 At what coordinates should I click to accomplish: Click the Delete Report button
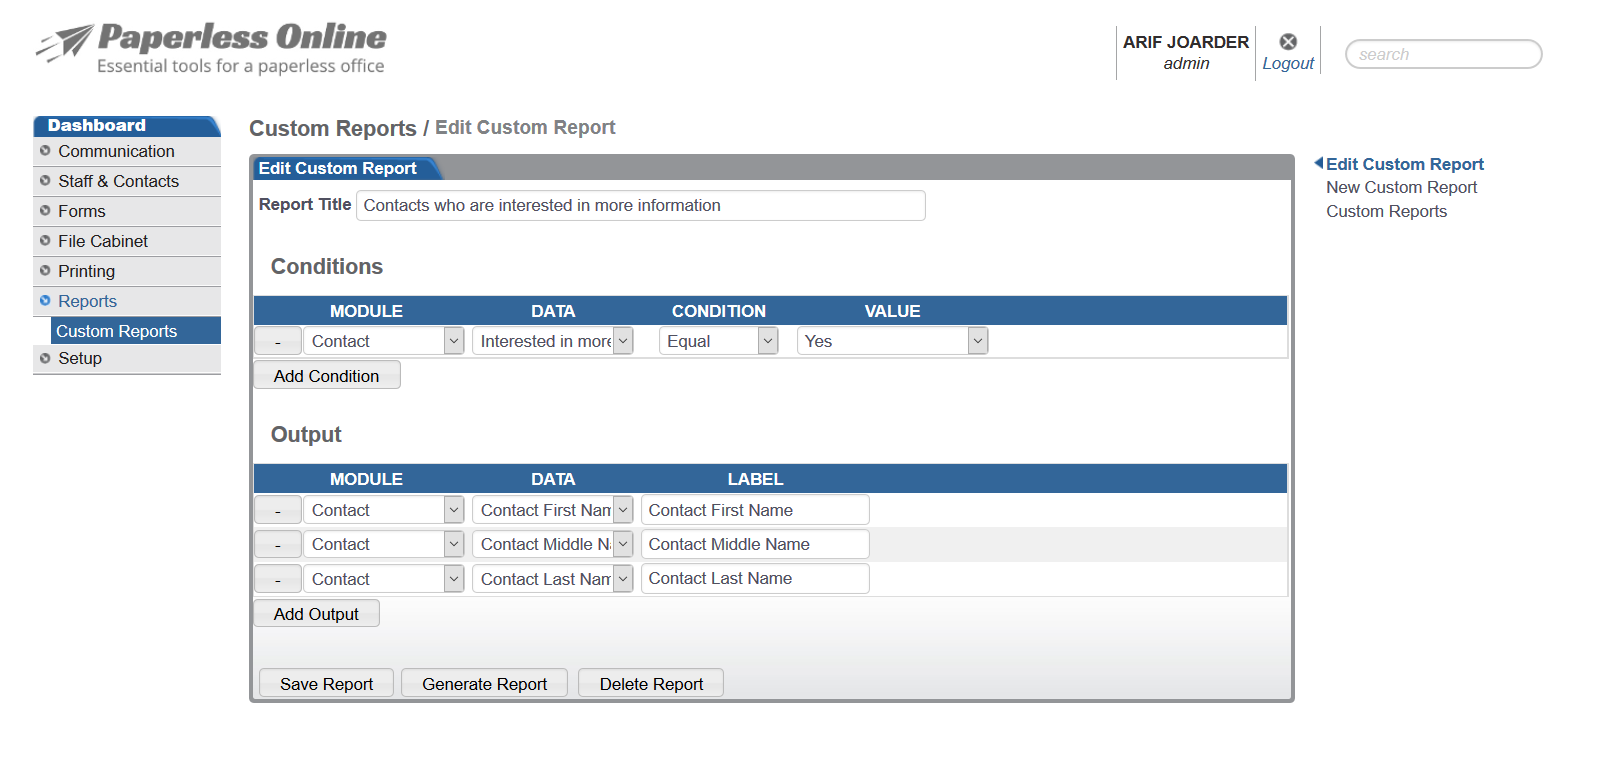(x=651, y=684)
